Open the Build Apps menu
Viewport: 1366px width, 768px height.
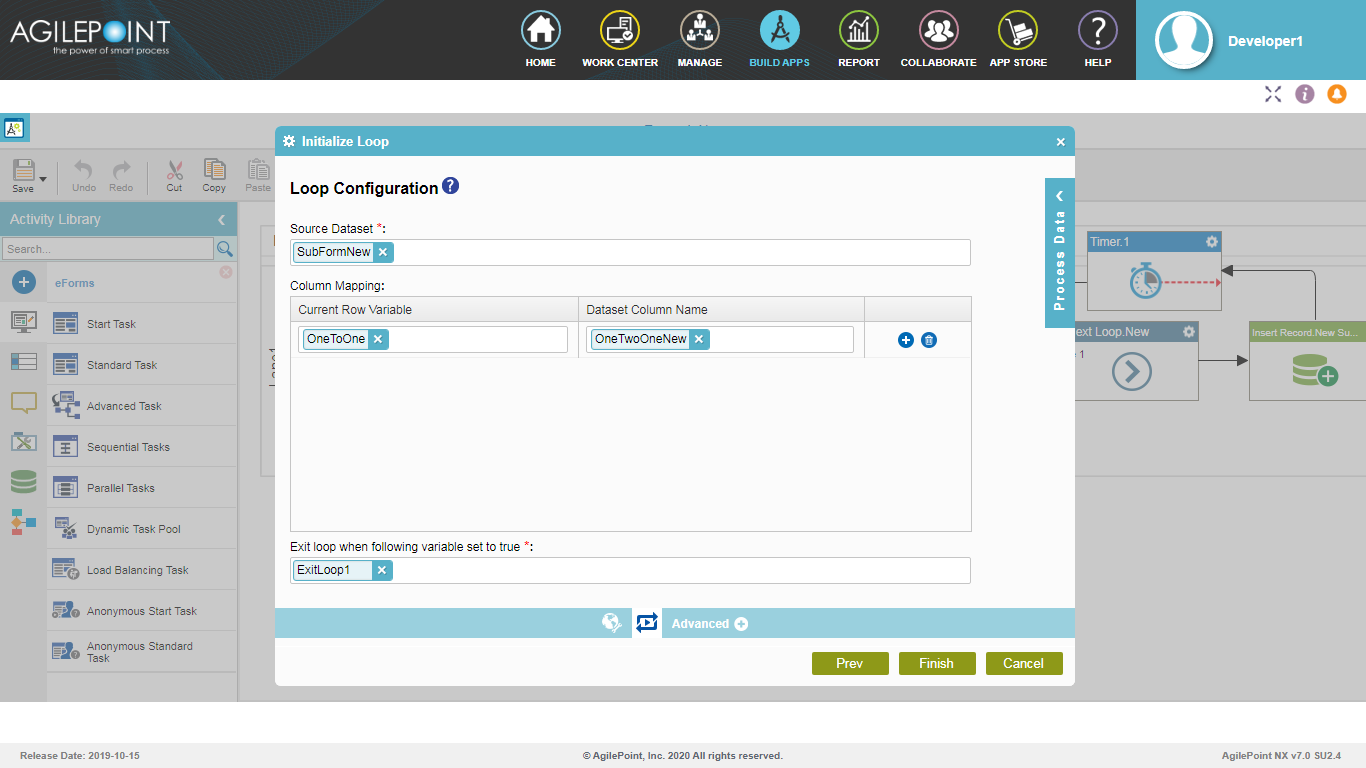point(779,40)
